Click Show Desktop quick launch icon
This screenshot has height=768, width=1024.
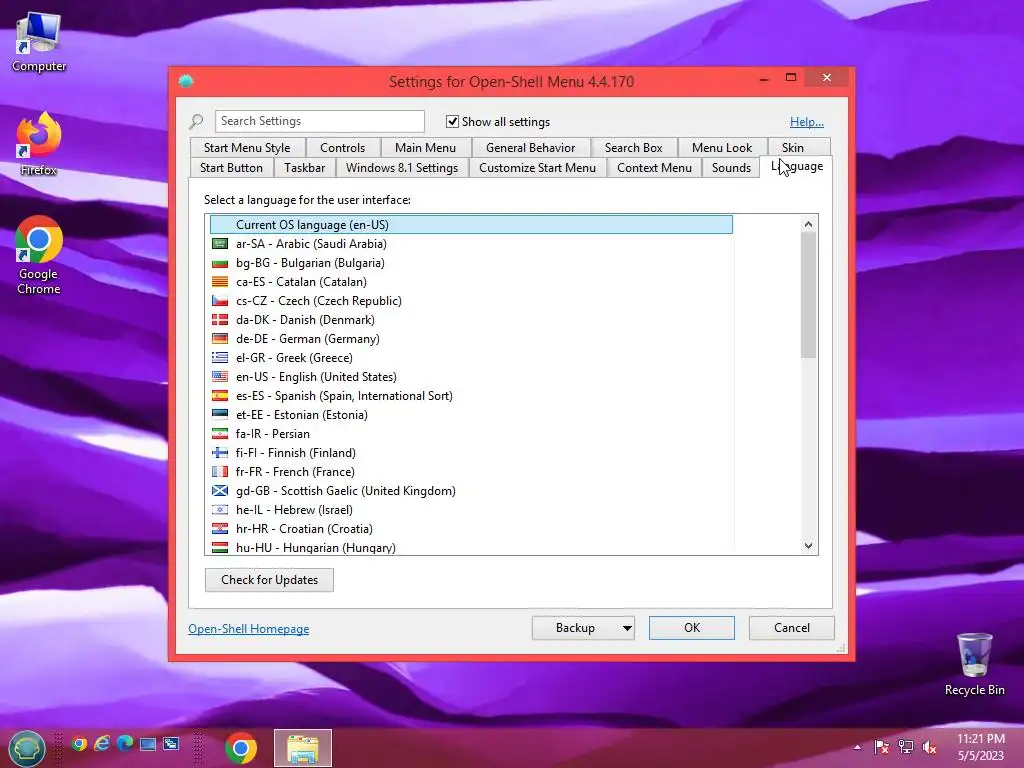pos(148,744)
